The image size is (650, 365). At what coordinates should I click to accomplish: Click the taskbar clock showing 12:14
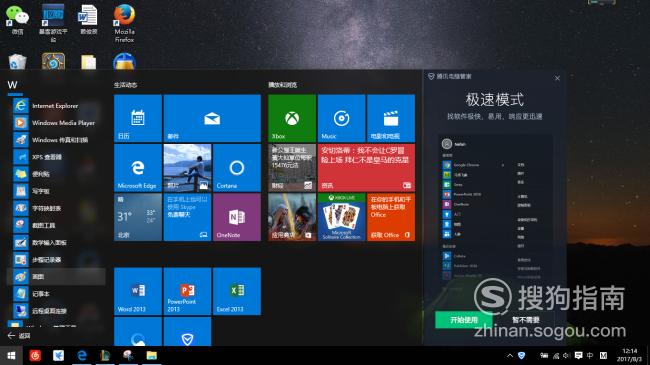coord(629,355)
